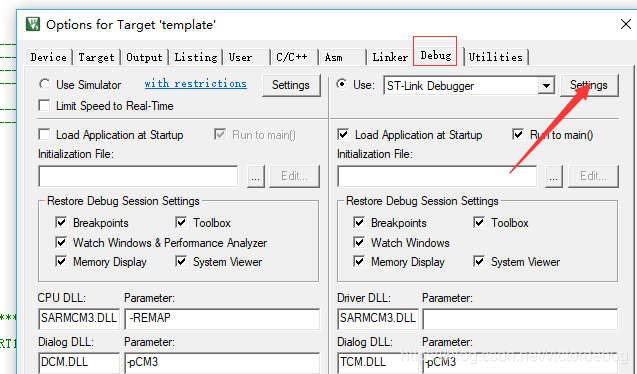Uncheck debugger Toolbox checkbox
The image size is (637, 374).
click(479, 223)
